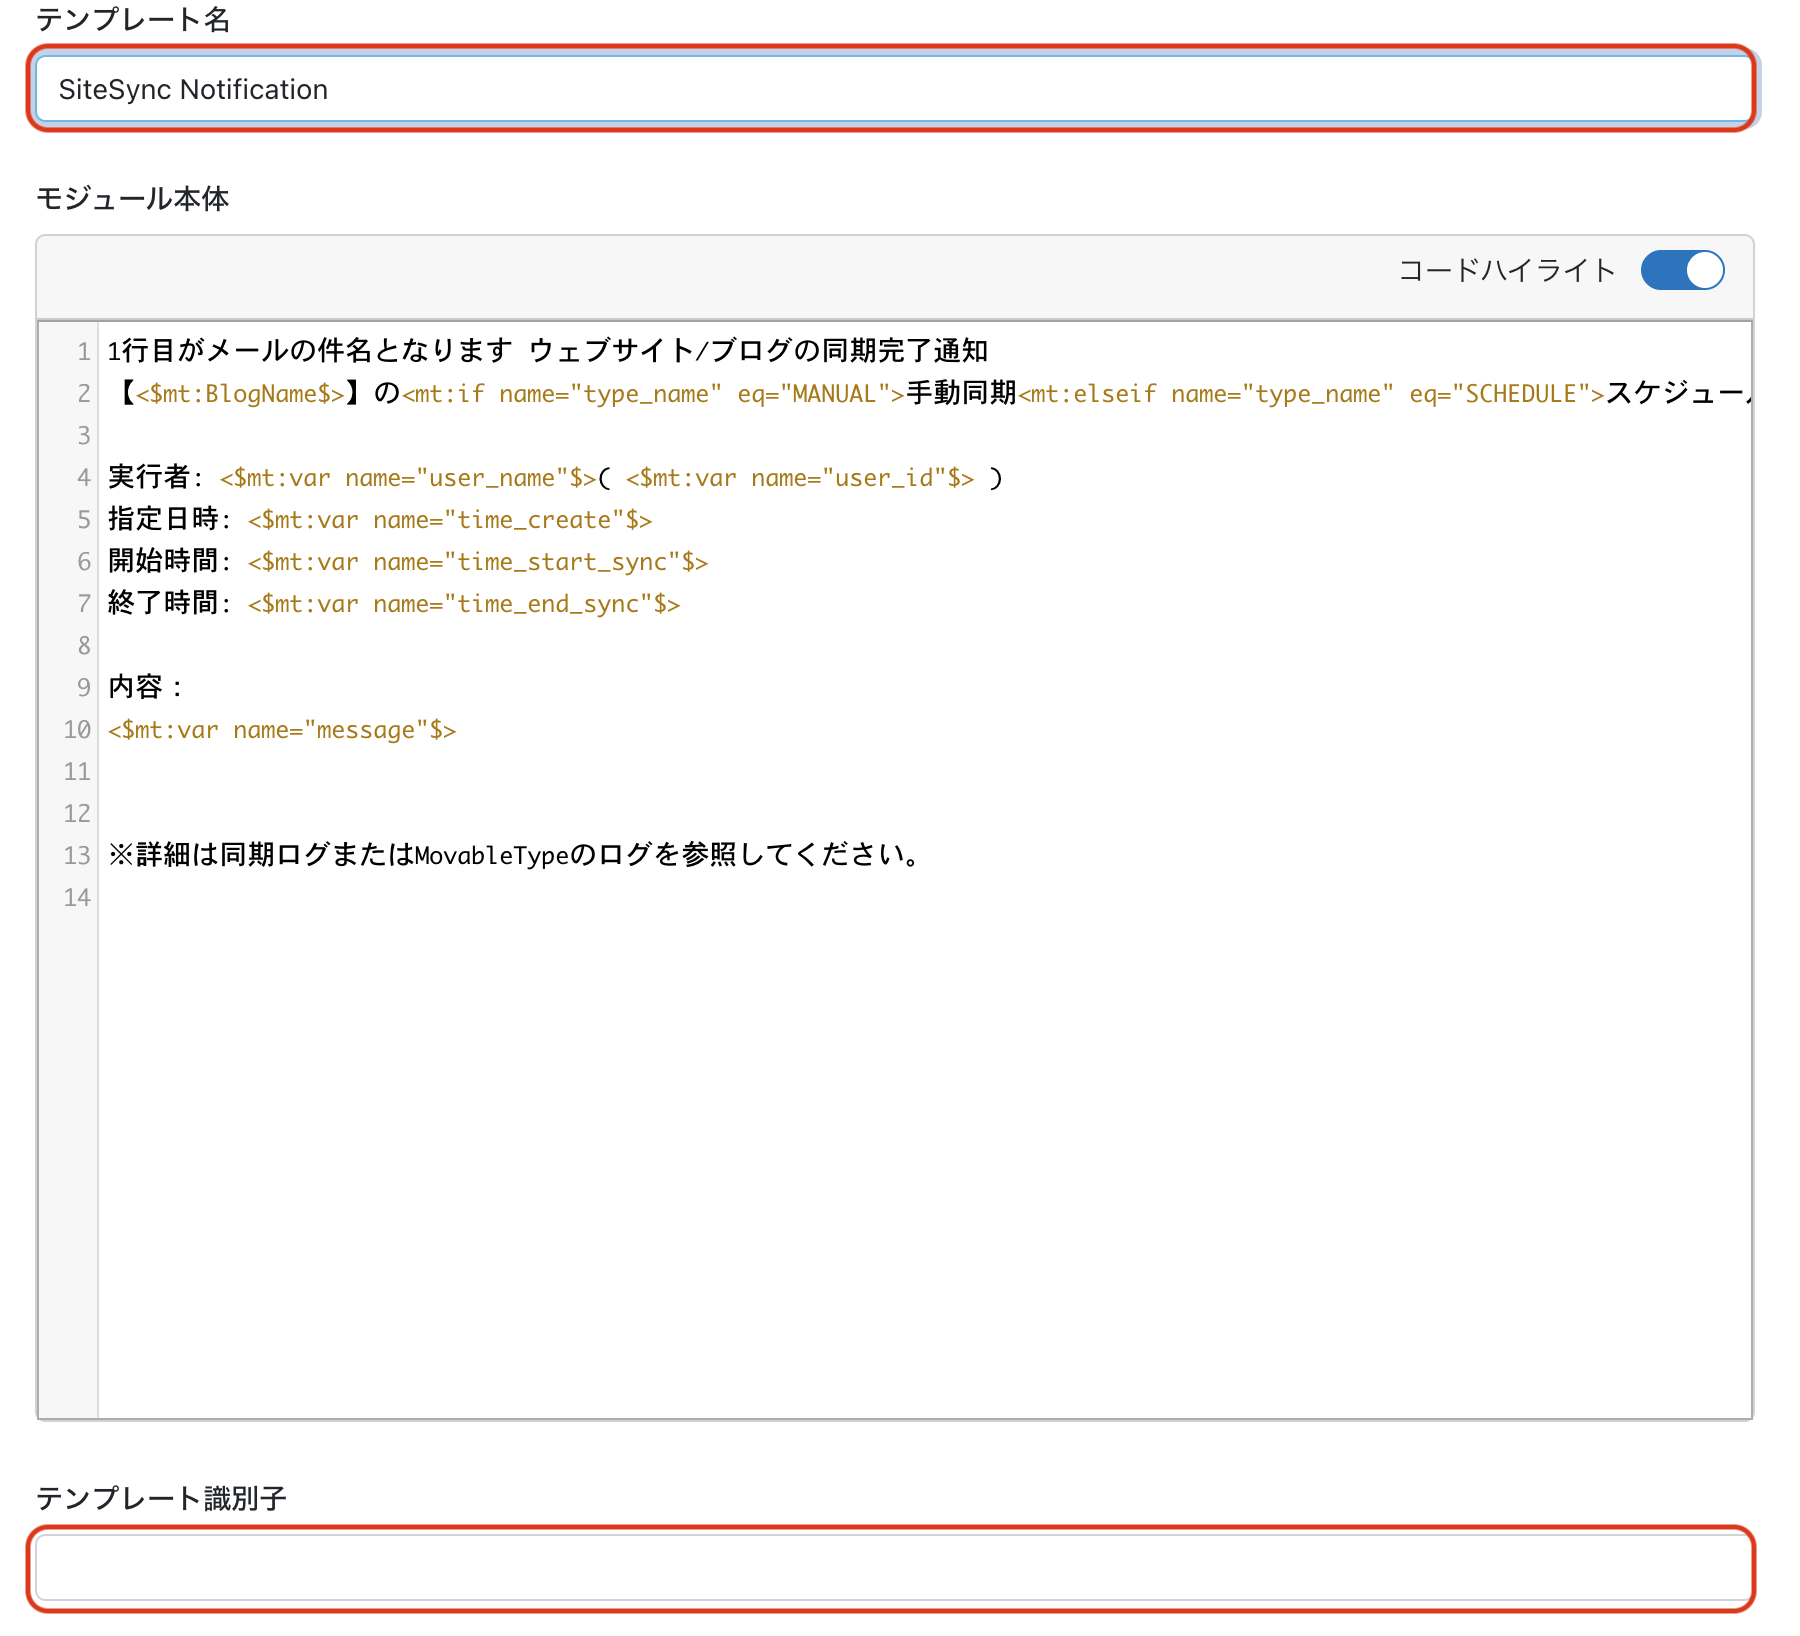Click the user_id variable on line 4
This screenshot has height=1636, width=1800.
[x=800, y=478]
